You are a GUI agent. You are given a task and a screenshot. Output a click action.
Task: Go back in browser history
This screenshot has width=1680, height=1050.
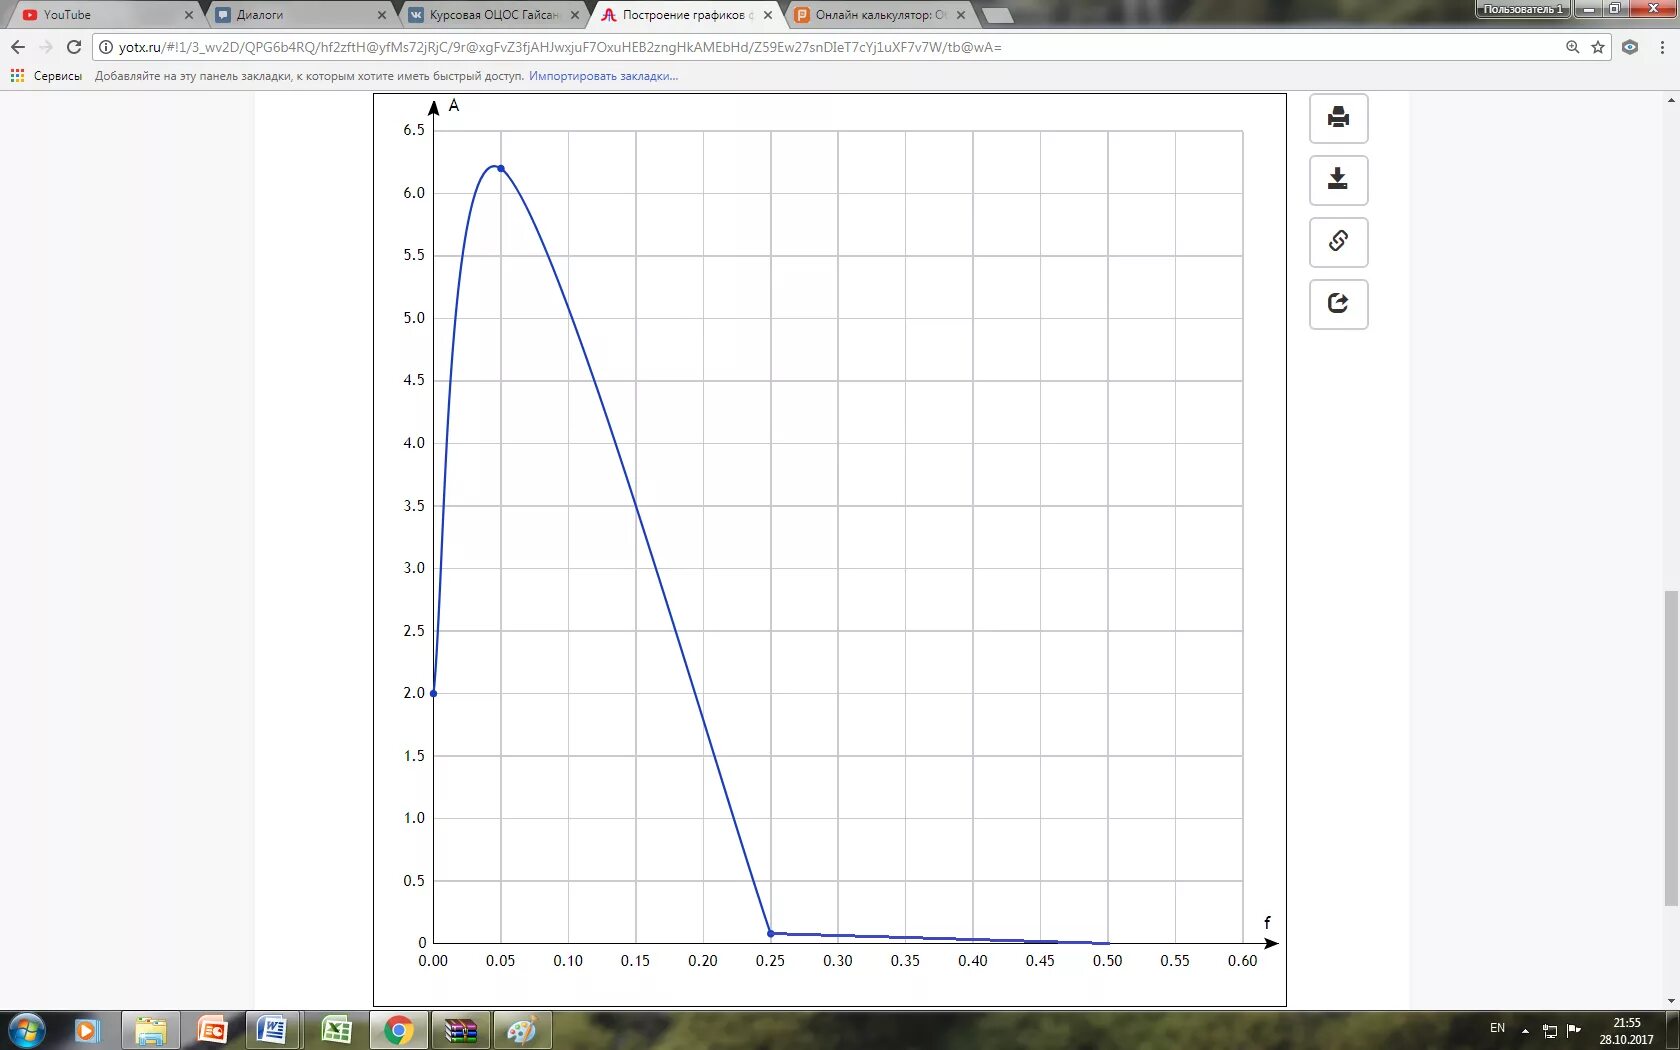click(x=18, y=47)
